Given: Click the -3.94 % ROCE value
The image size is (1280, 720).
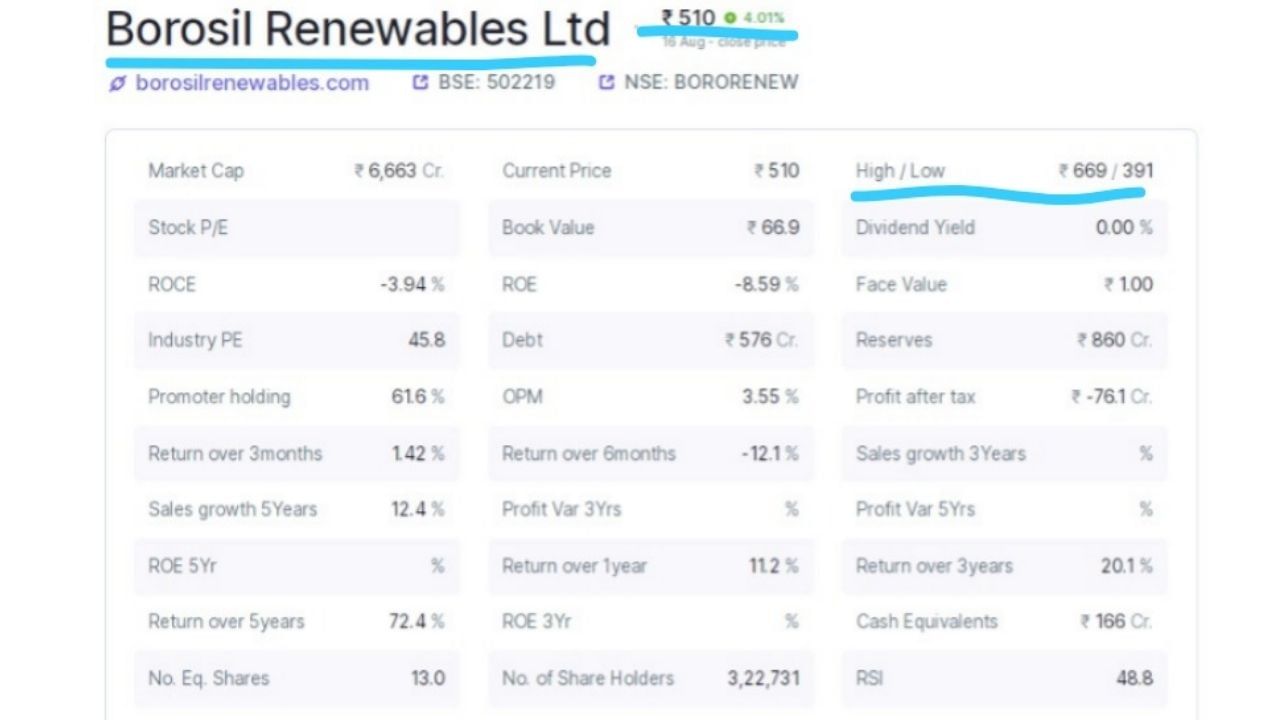Looking at the screenshot, I should pos(412,285).
